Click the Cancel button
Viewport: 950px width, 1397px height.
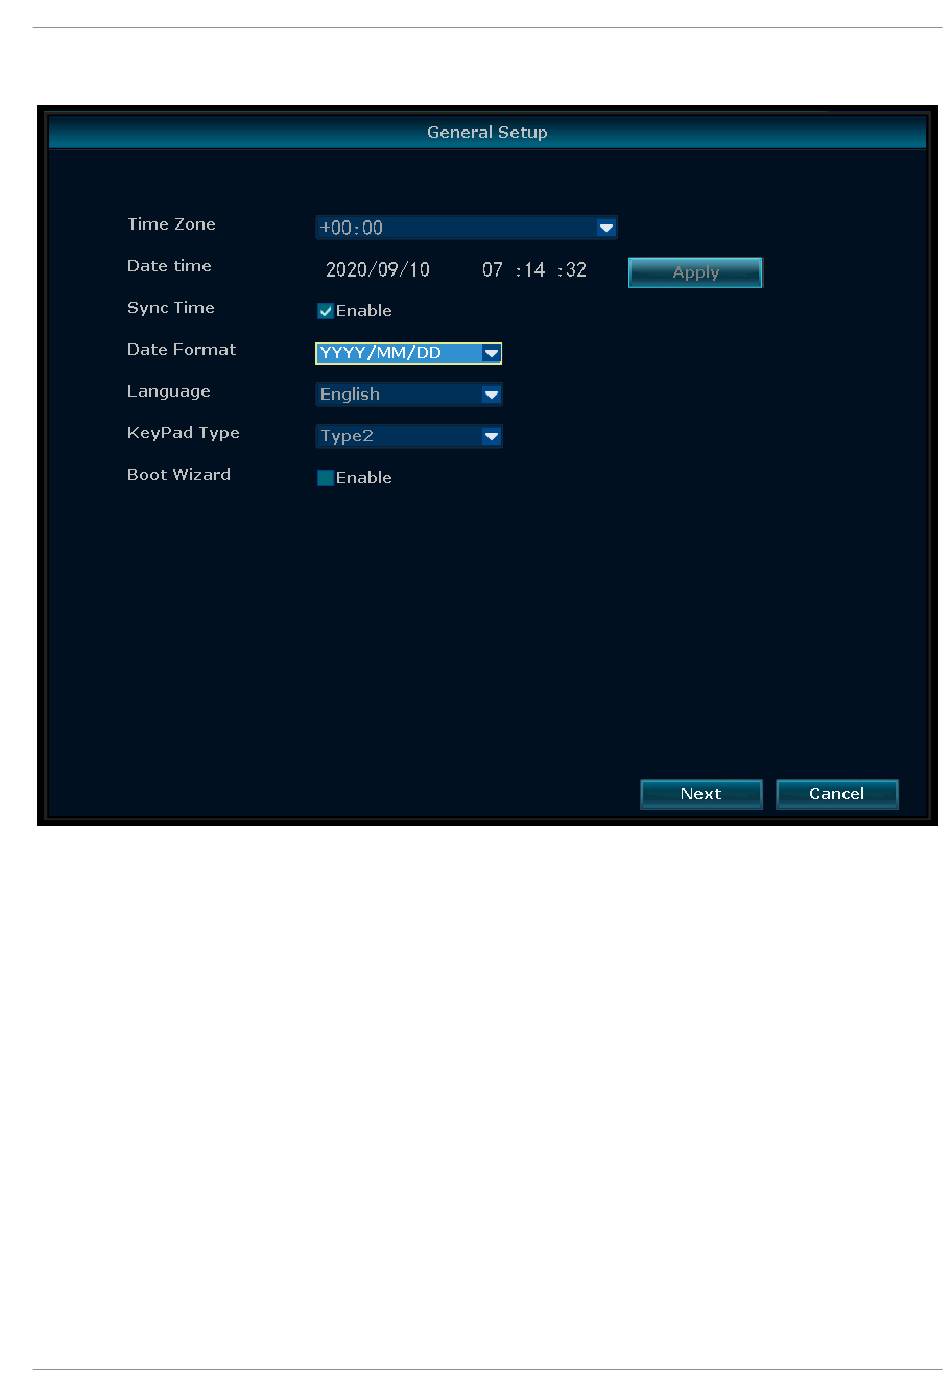[x=837, y=794]
